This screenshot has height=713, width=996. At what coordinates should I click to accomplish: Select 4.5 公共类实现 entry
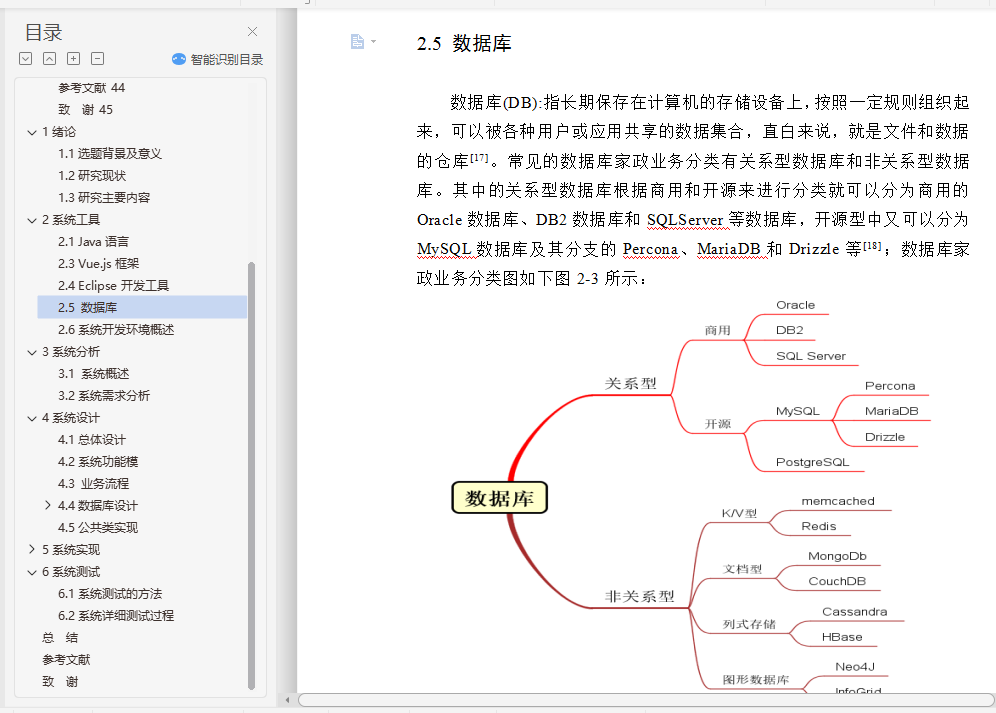pyautogui.click(x=98, y=528)
